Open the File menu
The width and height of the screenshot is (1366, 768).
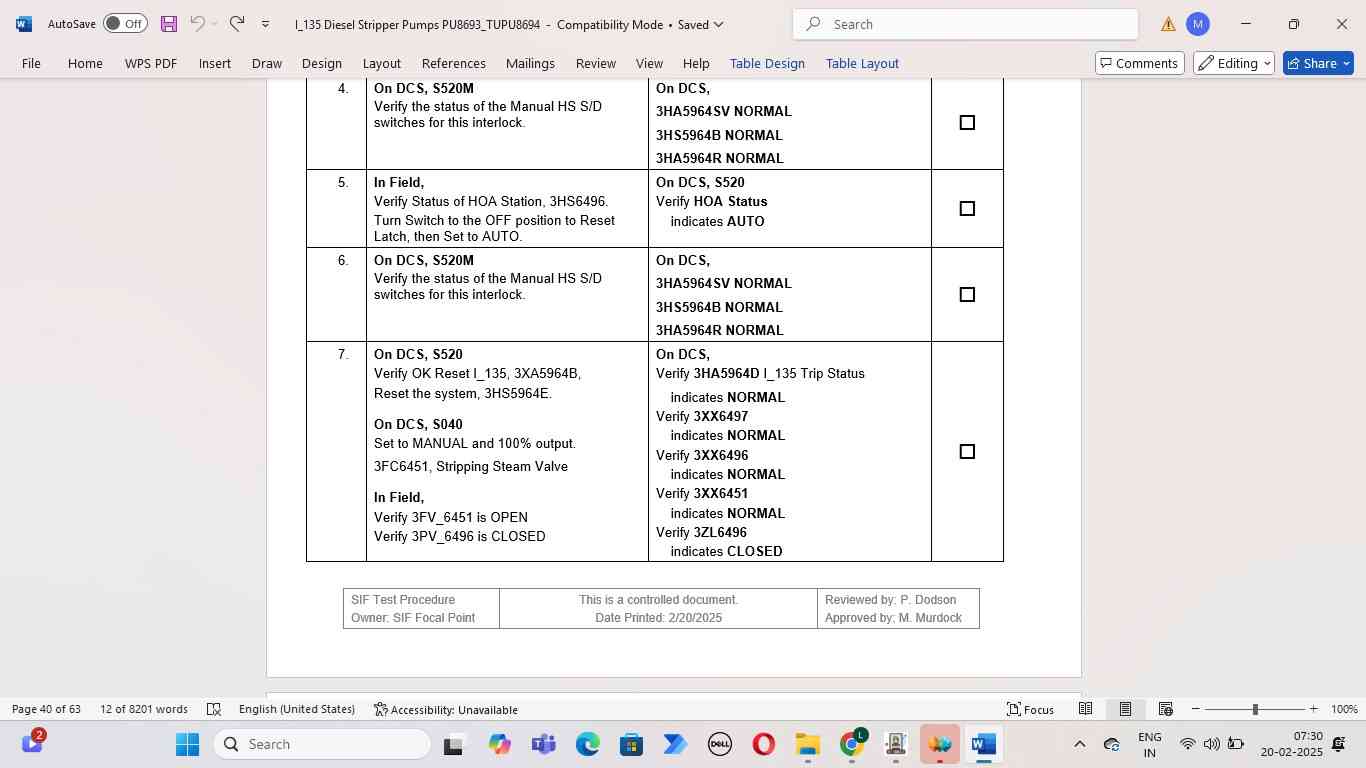[31, 63]
